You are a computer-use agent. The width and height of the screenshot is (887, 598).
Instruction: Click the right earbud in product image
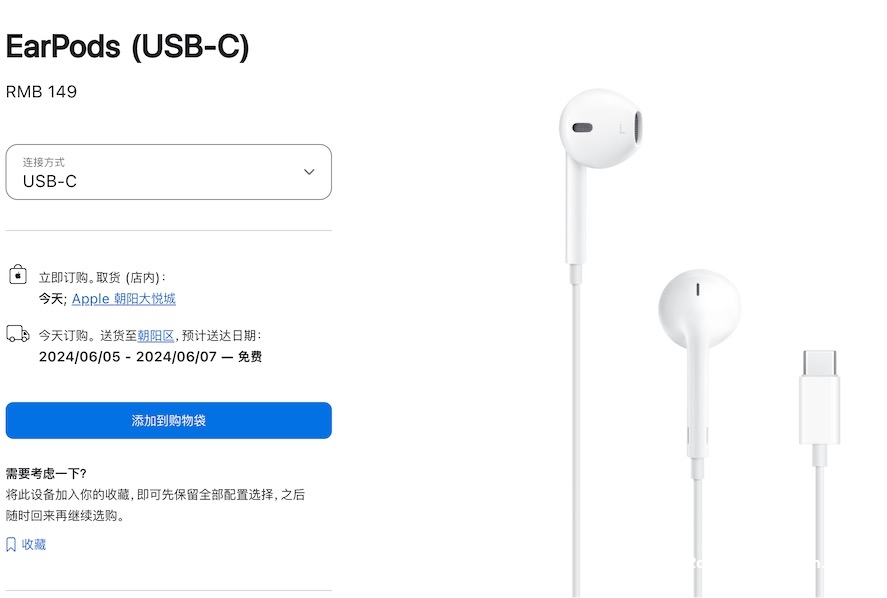coord(699,309)
